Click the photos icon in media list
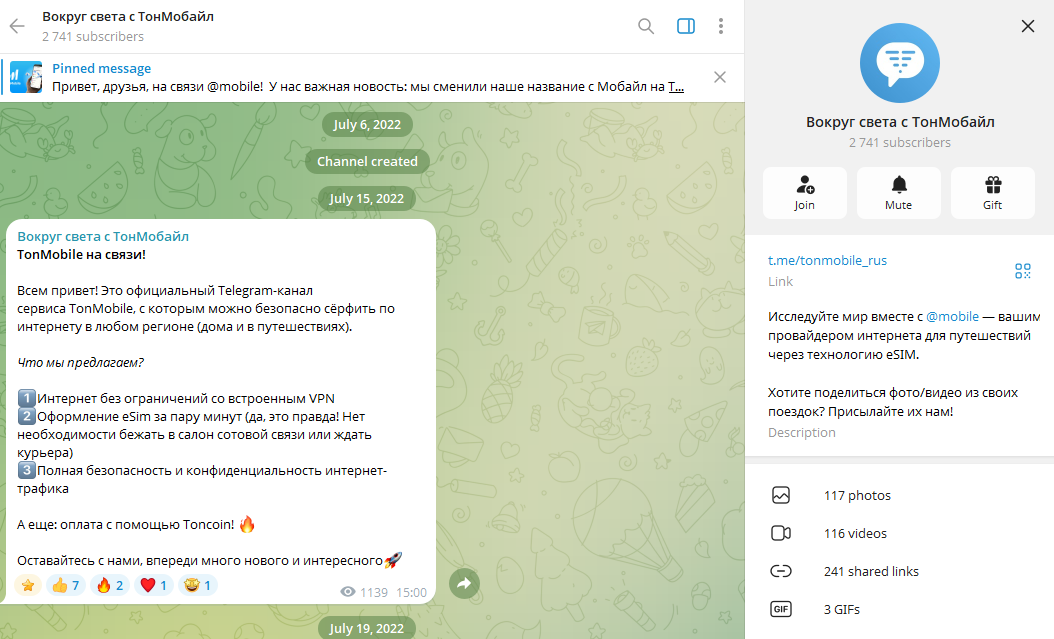This screenshot has width=1054, height=639. coord(780,495)
